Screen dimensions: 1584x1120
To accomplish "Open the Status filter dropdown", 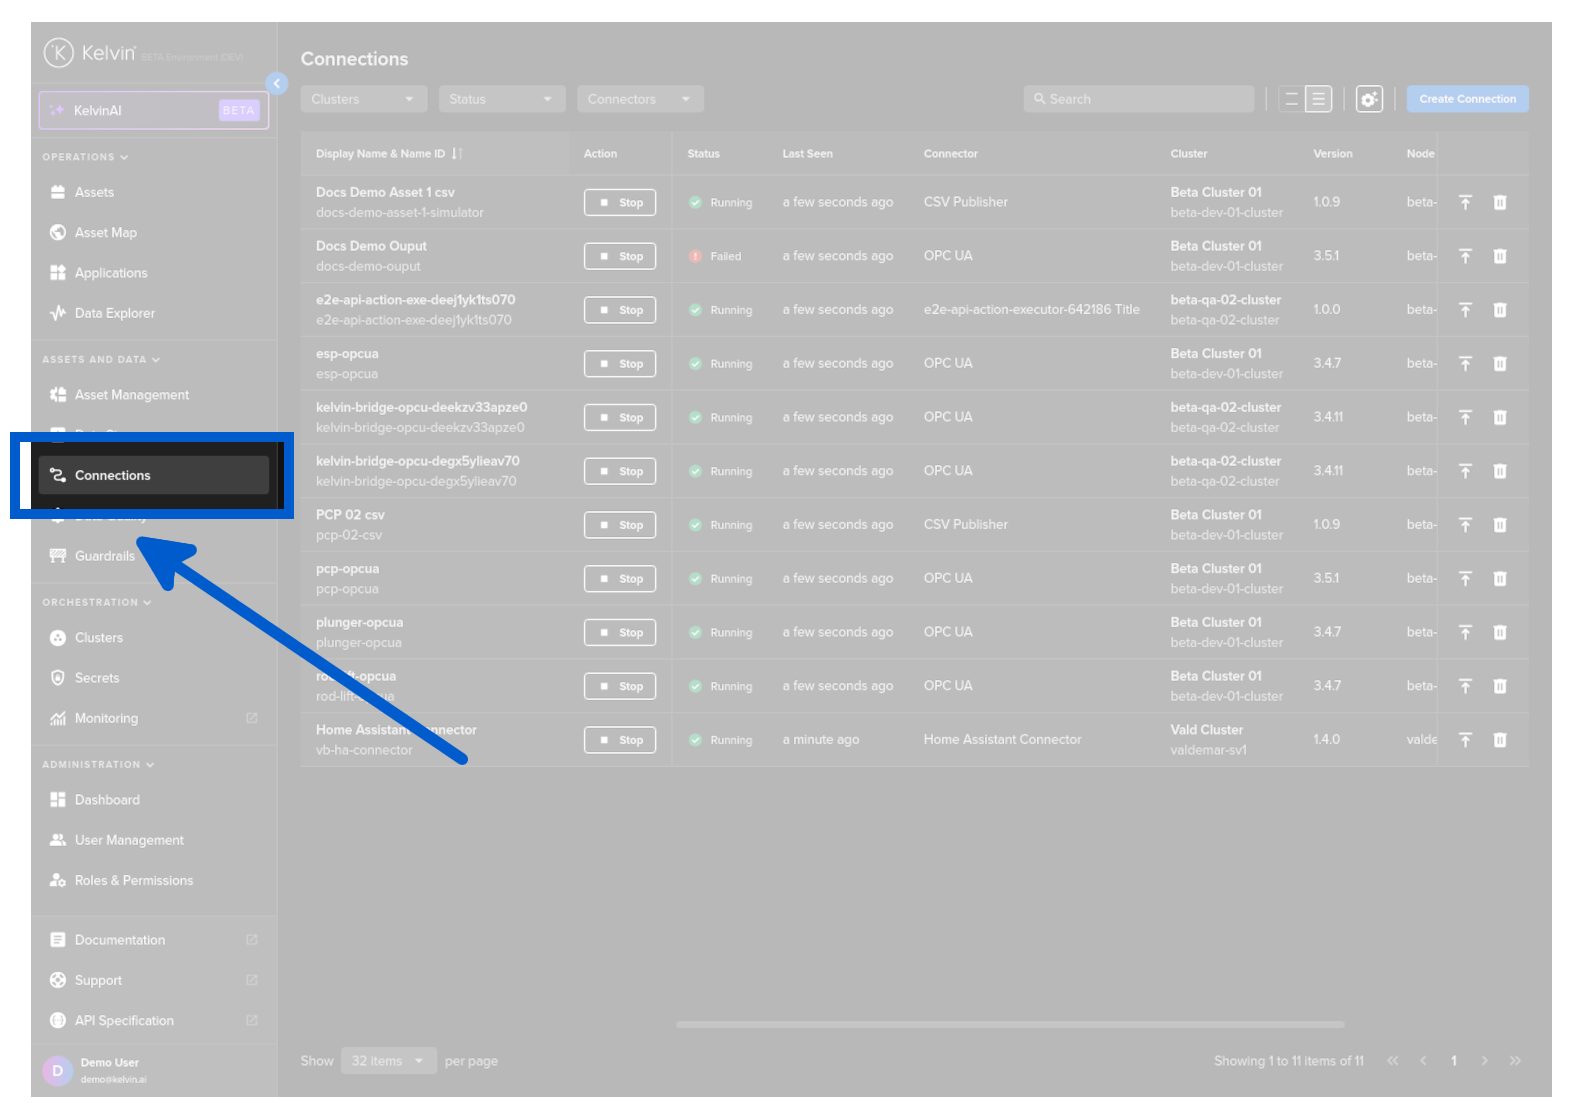I will pos(501,99).
